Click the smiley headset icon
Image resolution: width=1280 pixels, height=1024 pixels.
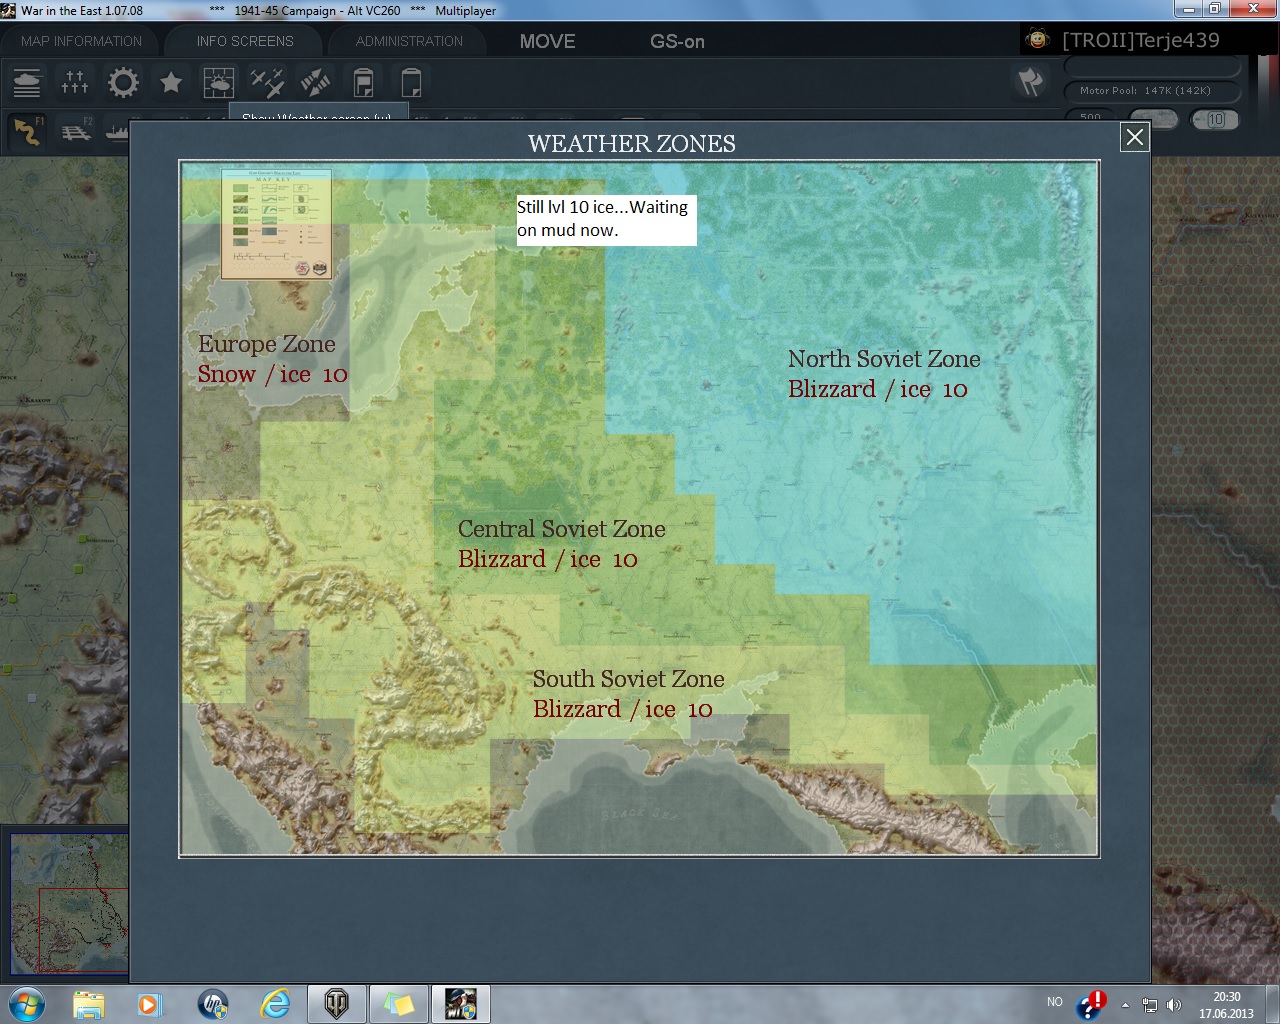[x=1038, y=39]
